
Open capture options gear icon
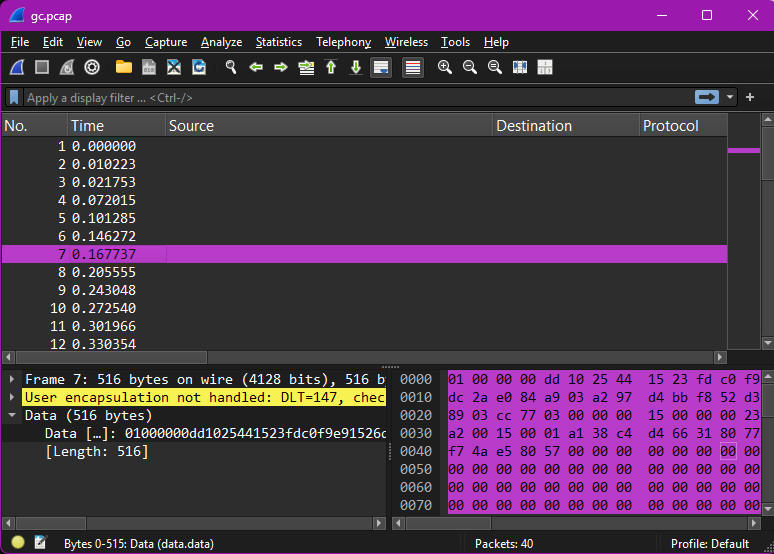(92, 67)
